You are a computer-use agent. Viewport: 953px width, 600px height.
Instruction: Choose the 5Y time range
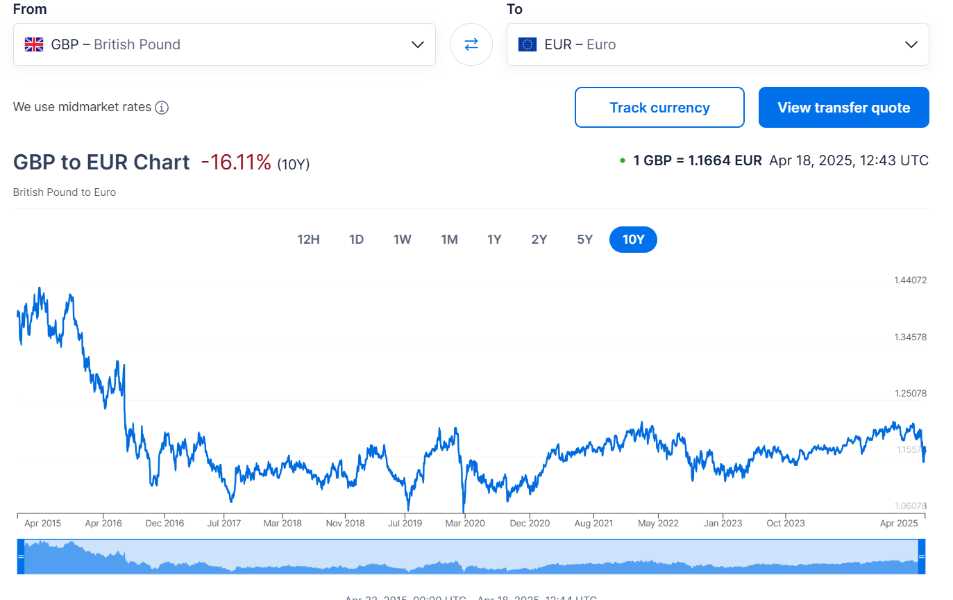click(585, 240)
